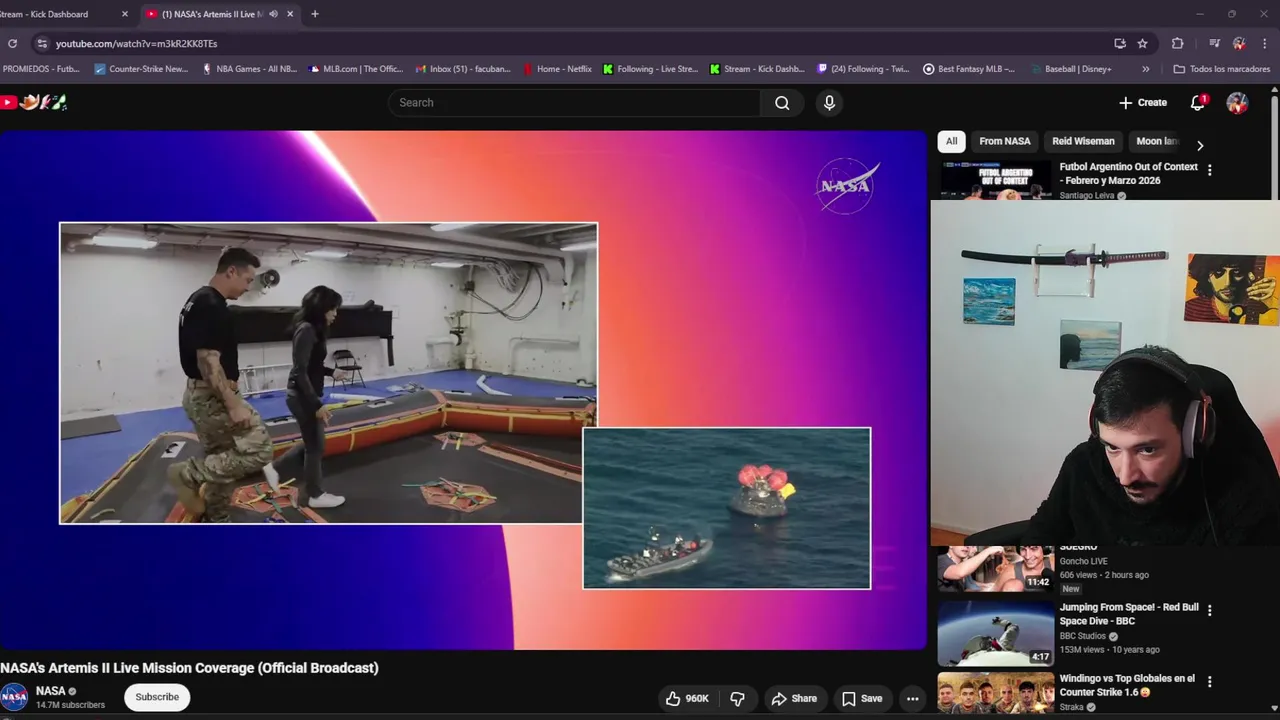Open the Goncho LIVE video thumbnail
The image size is (1280, 720).
click(x=996, y=568)
